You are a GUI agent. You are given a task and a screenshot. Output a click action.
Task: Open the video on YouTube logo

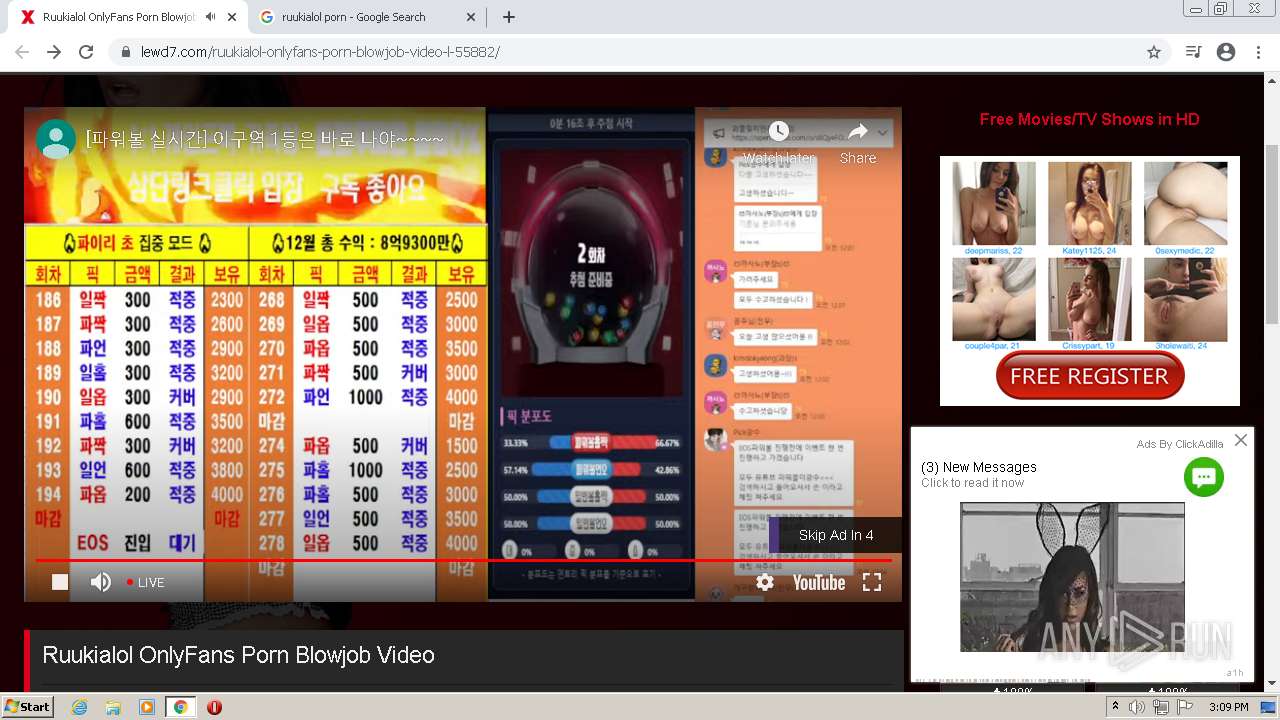tap(819, 582)
